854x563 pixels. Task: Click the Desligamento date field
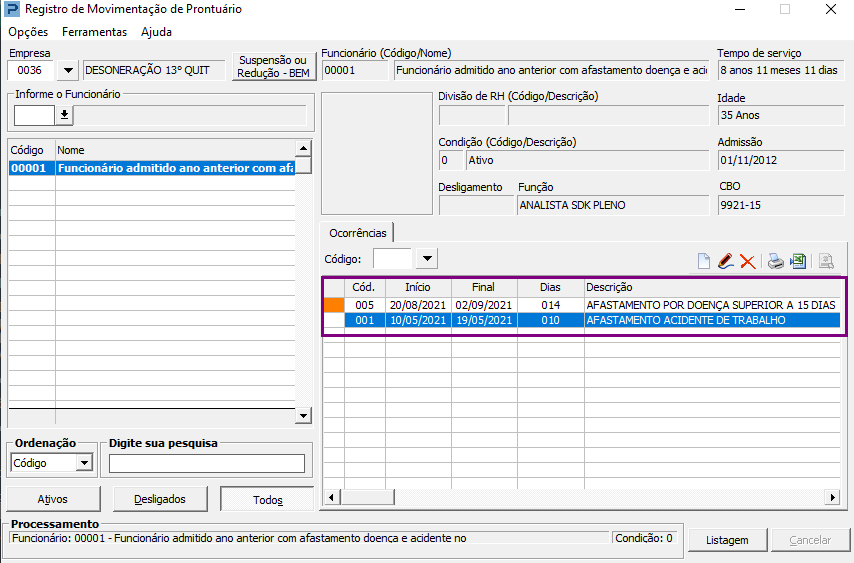475,205
